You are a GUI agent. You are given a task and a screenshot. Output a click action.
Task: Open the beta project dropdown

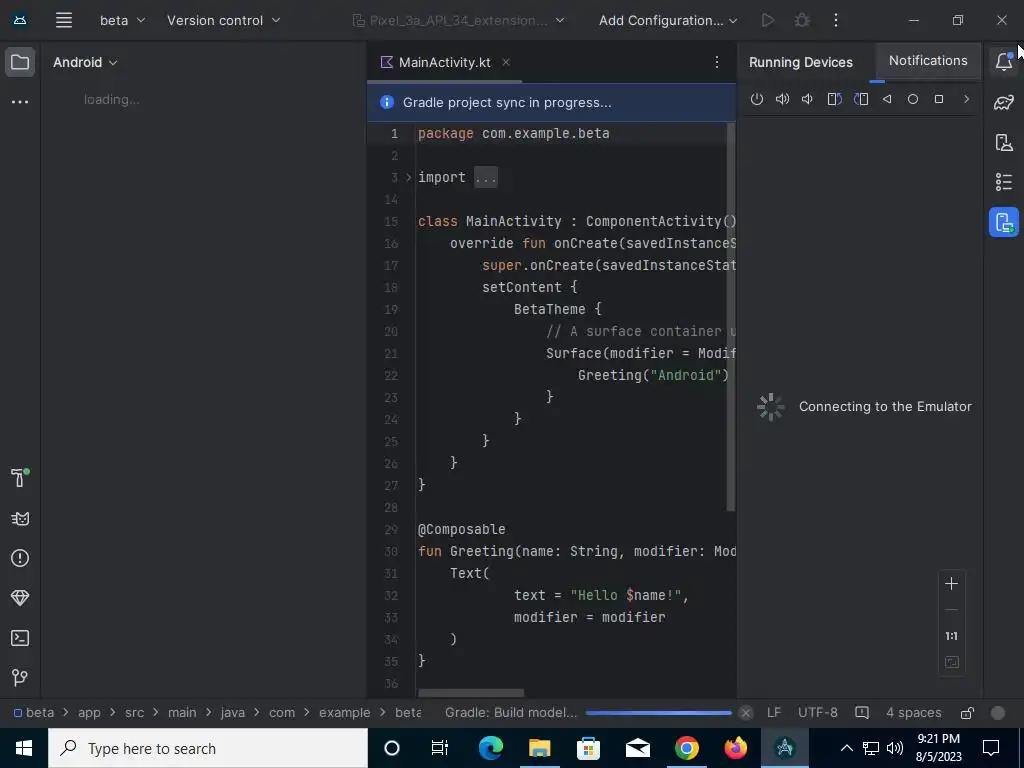tap(122, 20)
